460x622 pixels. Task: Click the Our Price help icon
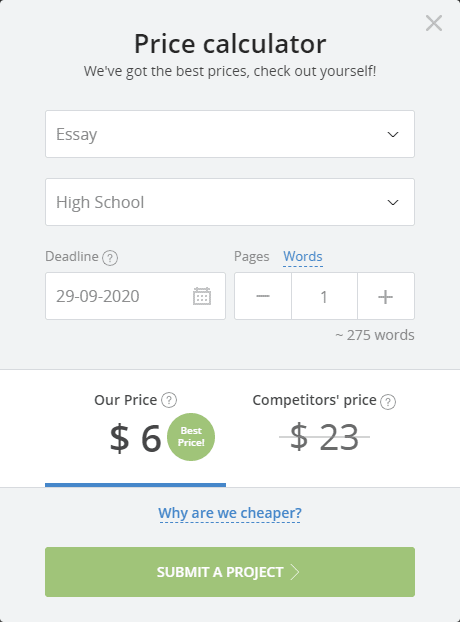169,400
